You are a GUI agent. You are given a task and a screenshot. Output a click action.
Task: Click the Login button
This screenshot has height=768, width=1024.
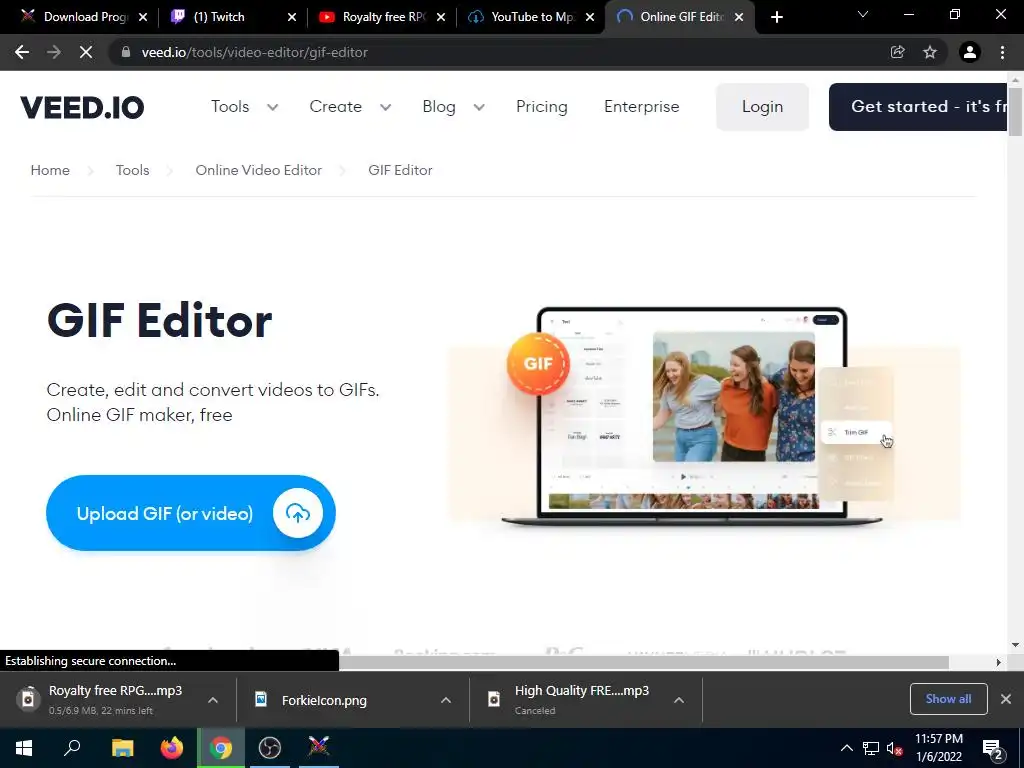(762, 106)
